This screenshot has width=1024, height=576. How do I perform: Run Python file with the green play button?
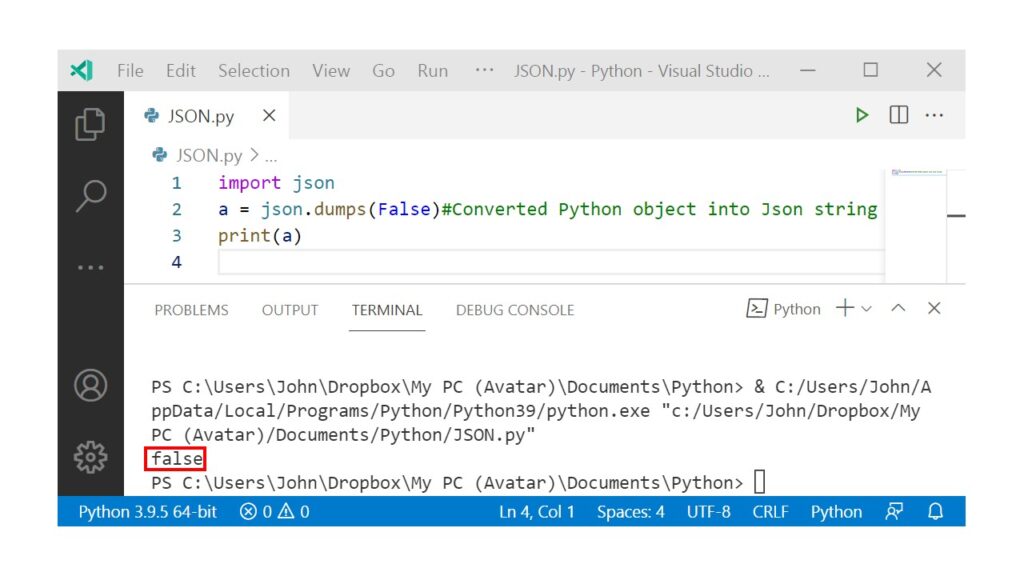tap(862, 116)
